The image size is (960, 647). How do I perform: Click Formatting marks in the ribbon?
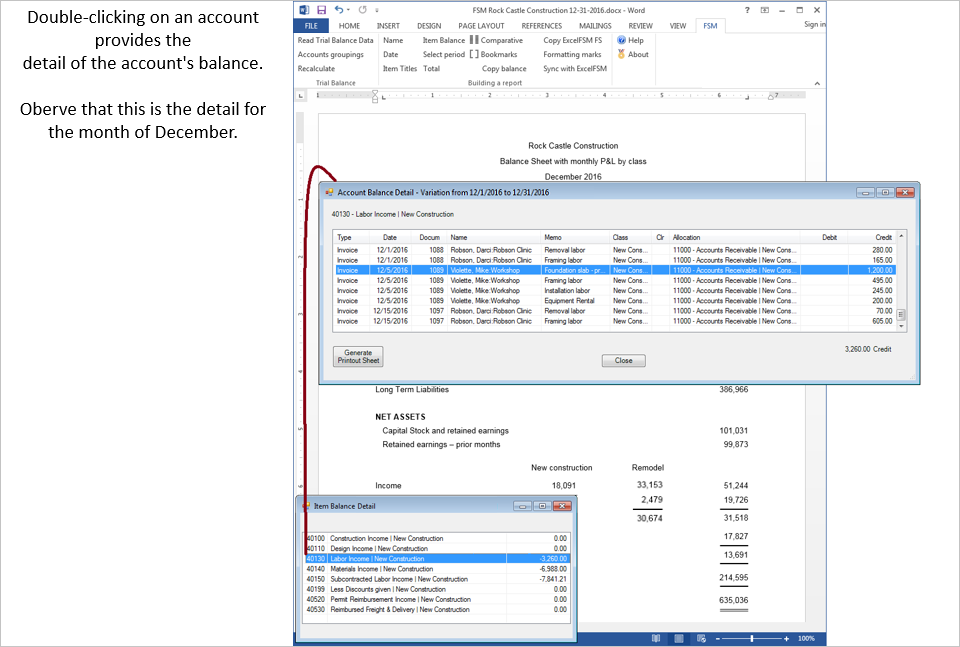[x=572, y=54]
